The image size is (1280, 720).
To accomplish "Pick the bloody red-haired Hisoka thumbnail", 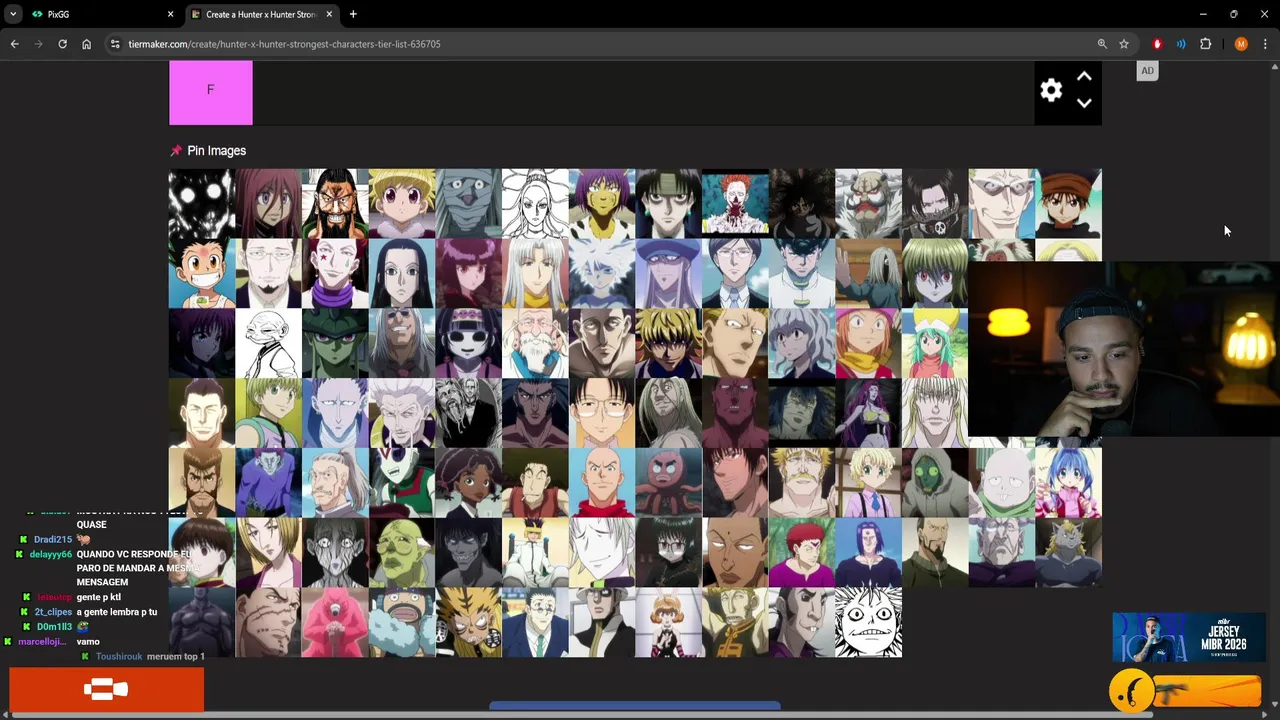I will point(735,203).
